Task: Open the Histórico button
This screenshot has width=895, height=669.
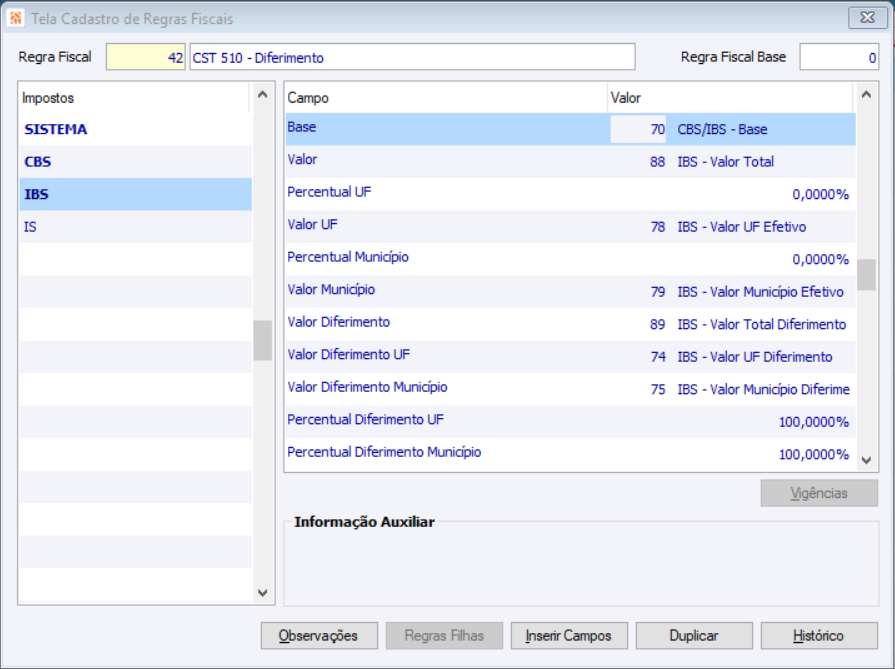Action: point(818,636)
